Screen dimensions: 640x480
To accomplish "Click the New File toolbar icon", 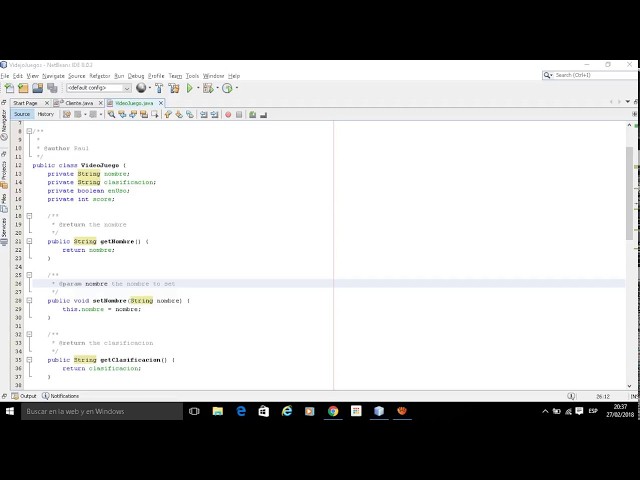I will click(x=9, y=88).
